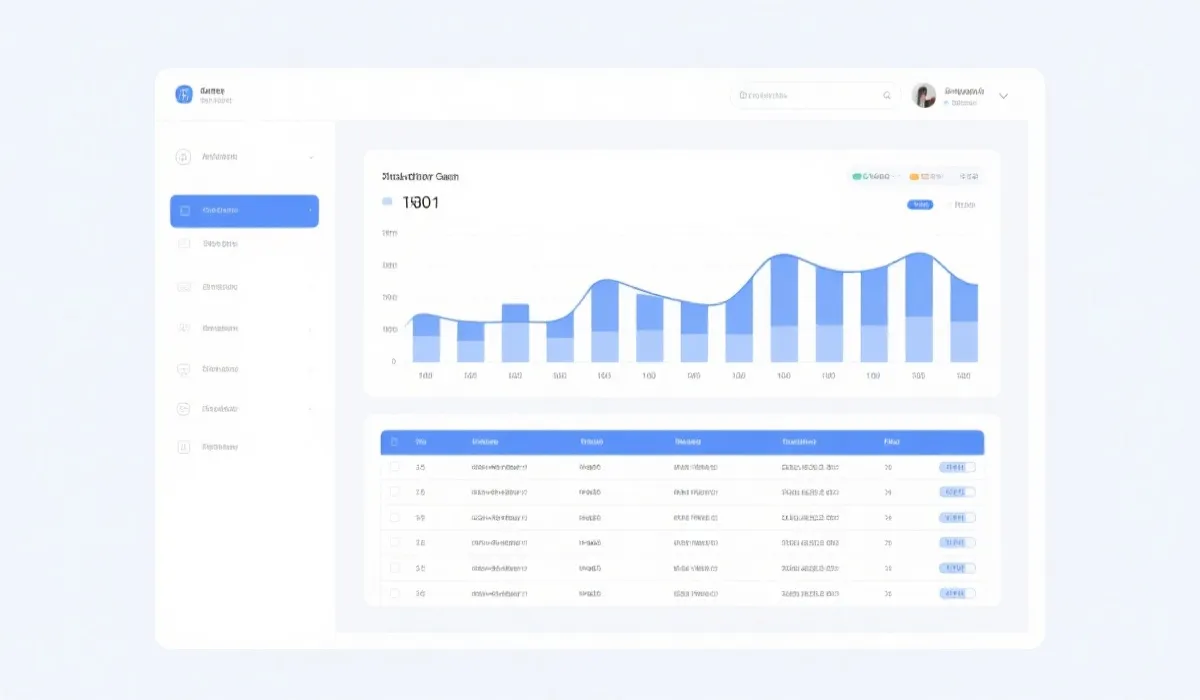
Task: Expand the user account dropdown chevron
Action: coord(1004,96)
